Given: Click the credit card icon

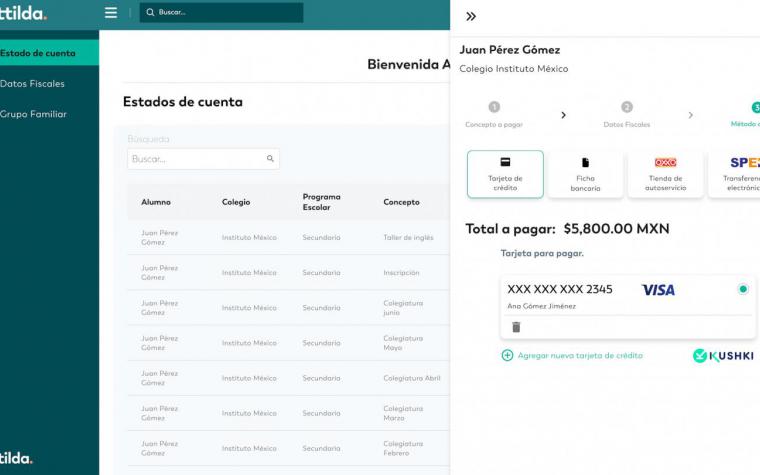Looking at the screenshot, I should click(x=505, y=162).
